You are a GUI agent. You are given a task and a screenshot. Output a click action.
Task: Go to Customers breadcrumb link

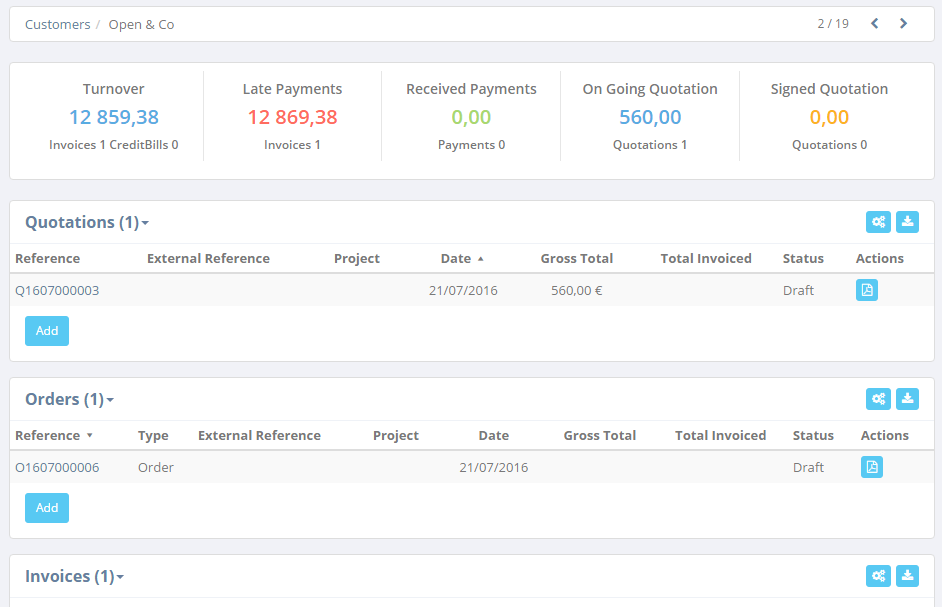click(x=57, y=25)
